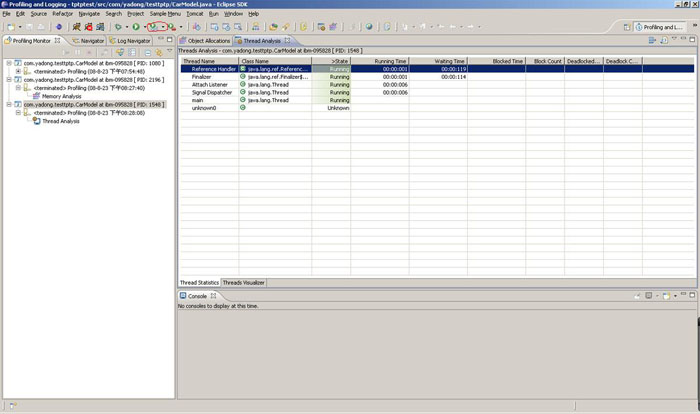Open the Profile button dropdown arrow
The height and width of the screenshot is (414, 700).
[x=163, y=27]
